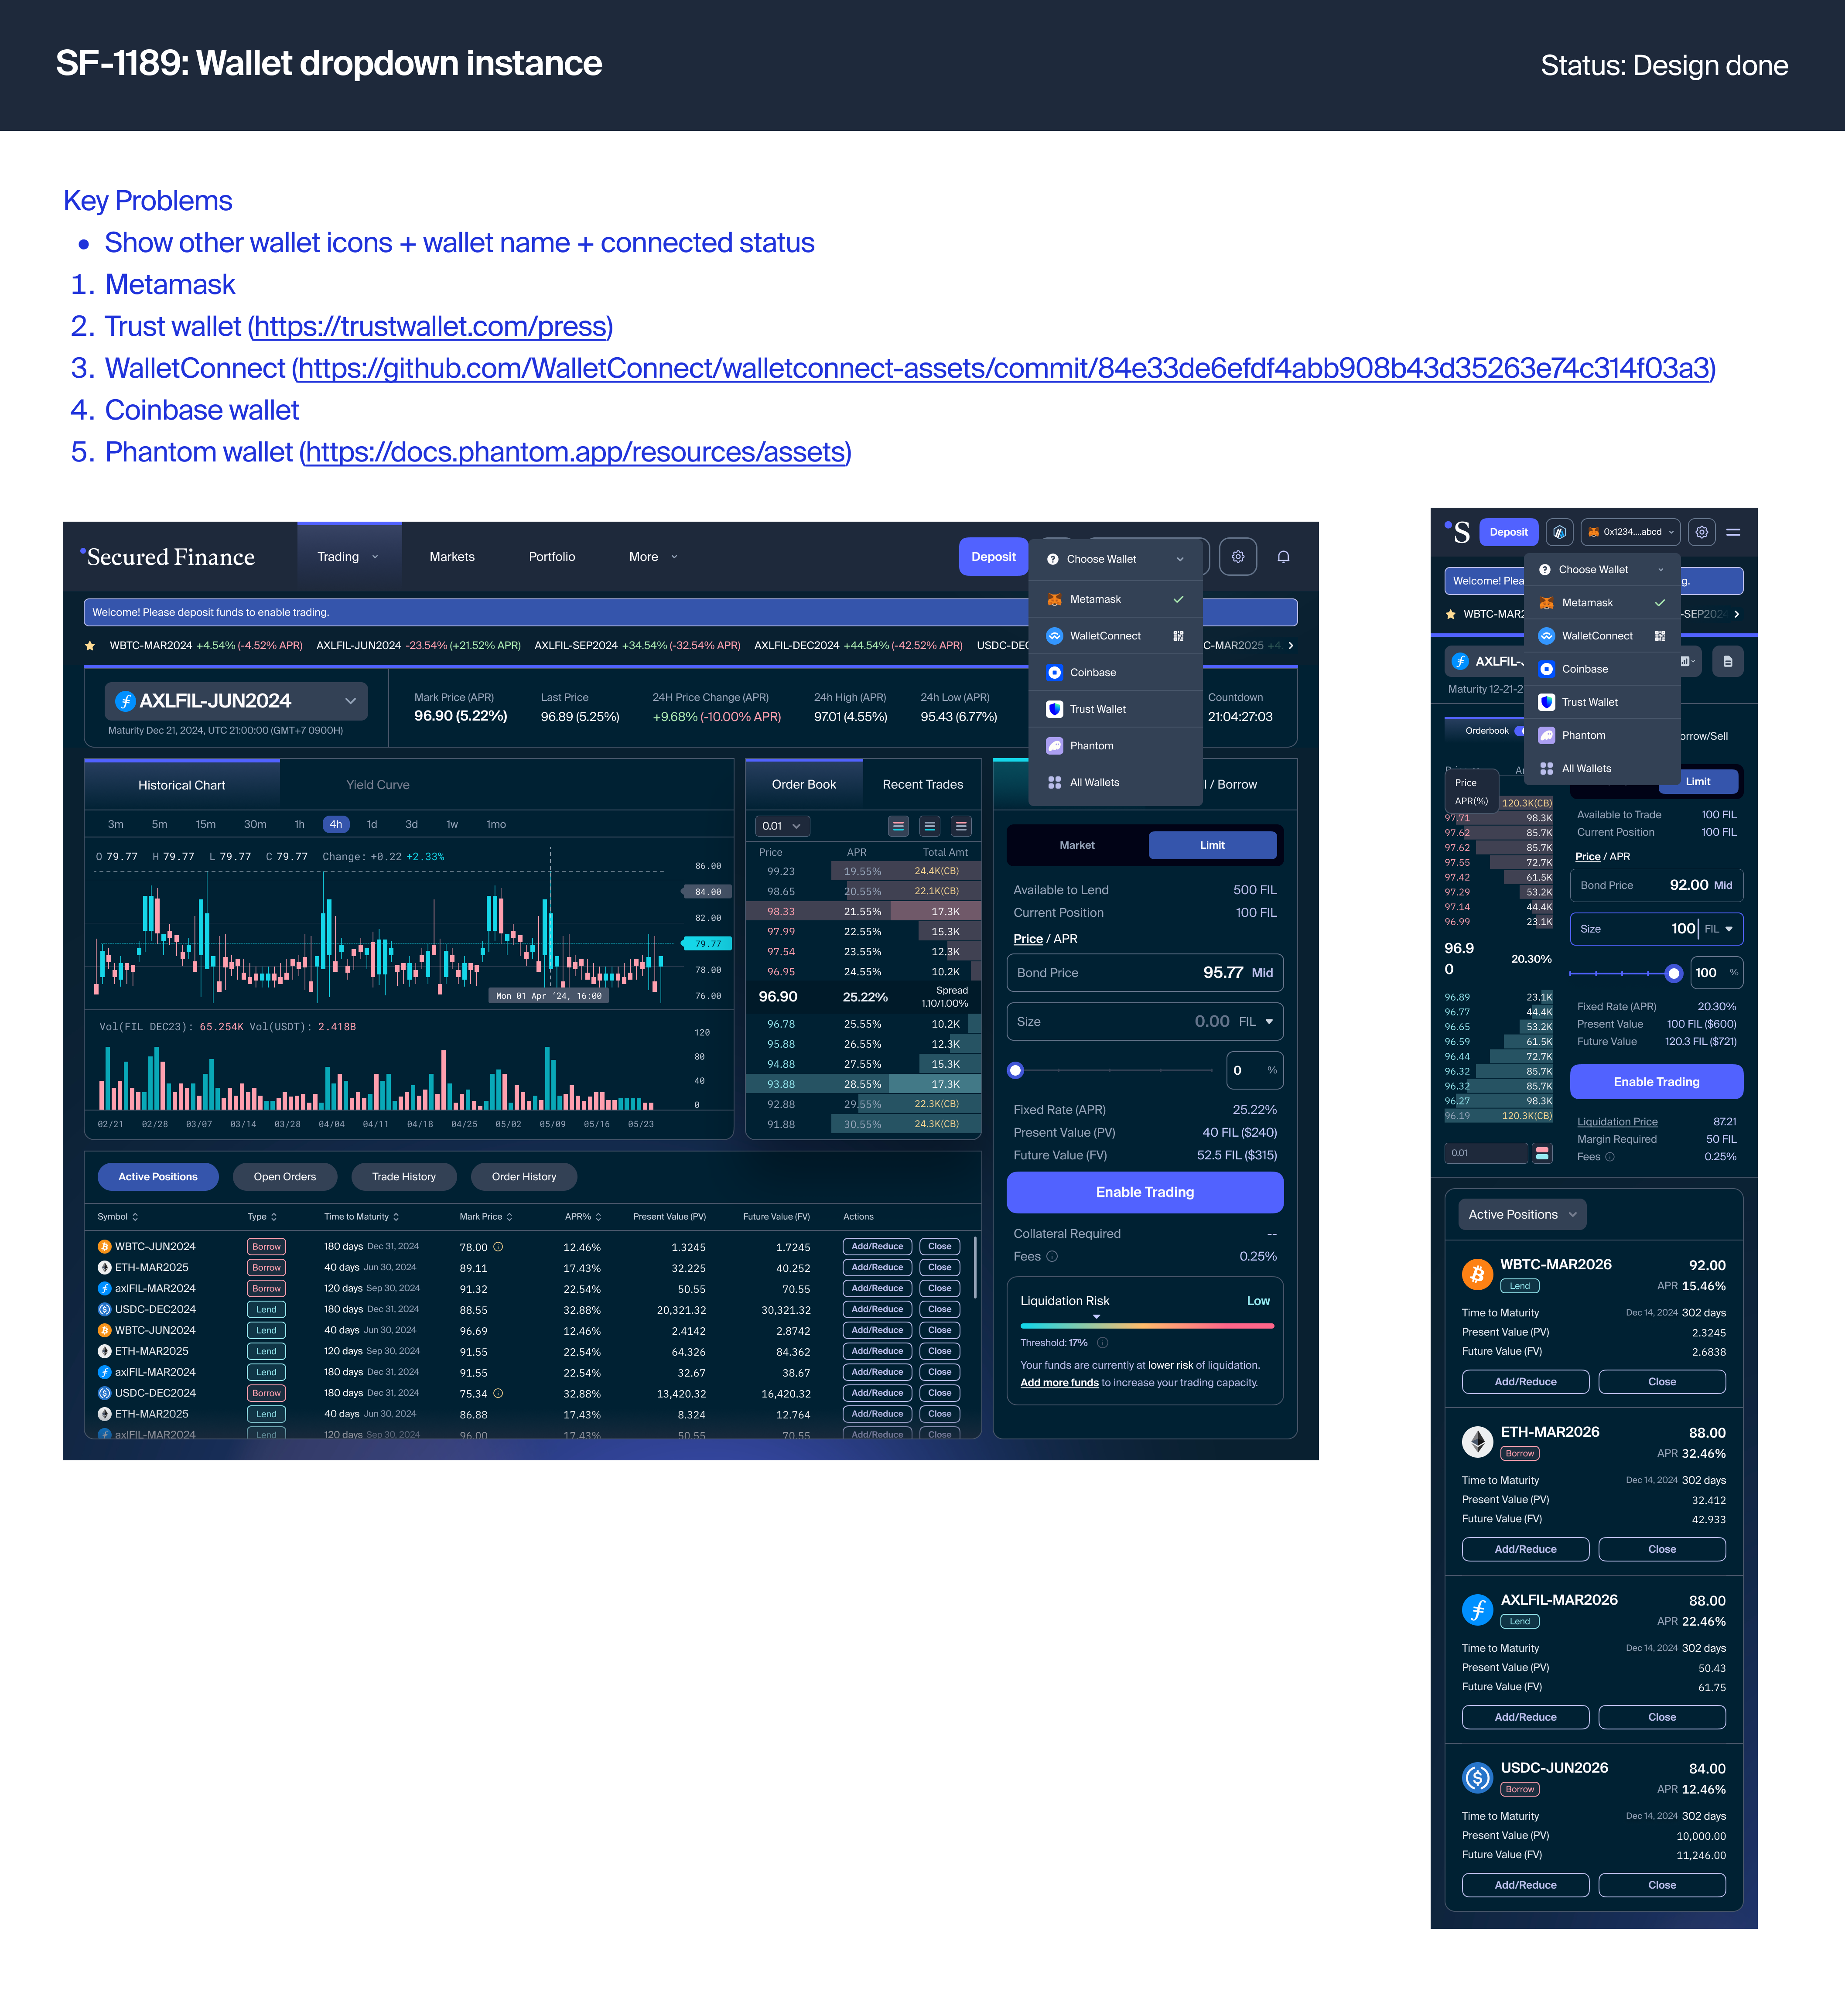Open settings gear in mobile mockup header
This screenshot has height=2016, width=1845.
point(1702,532)
